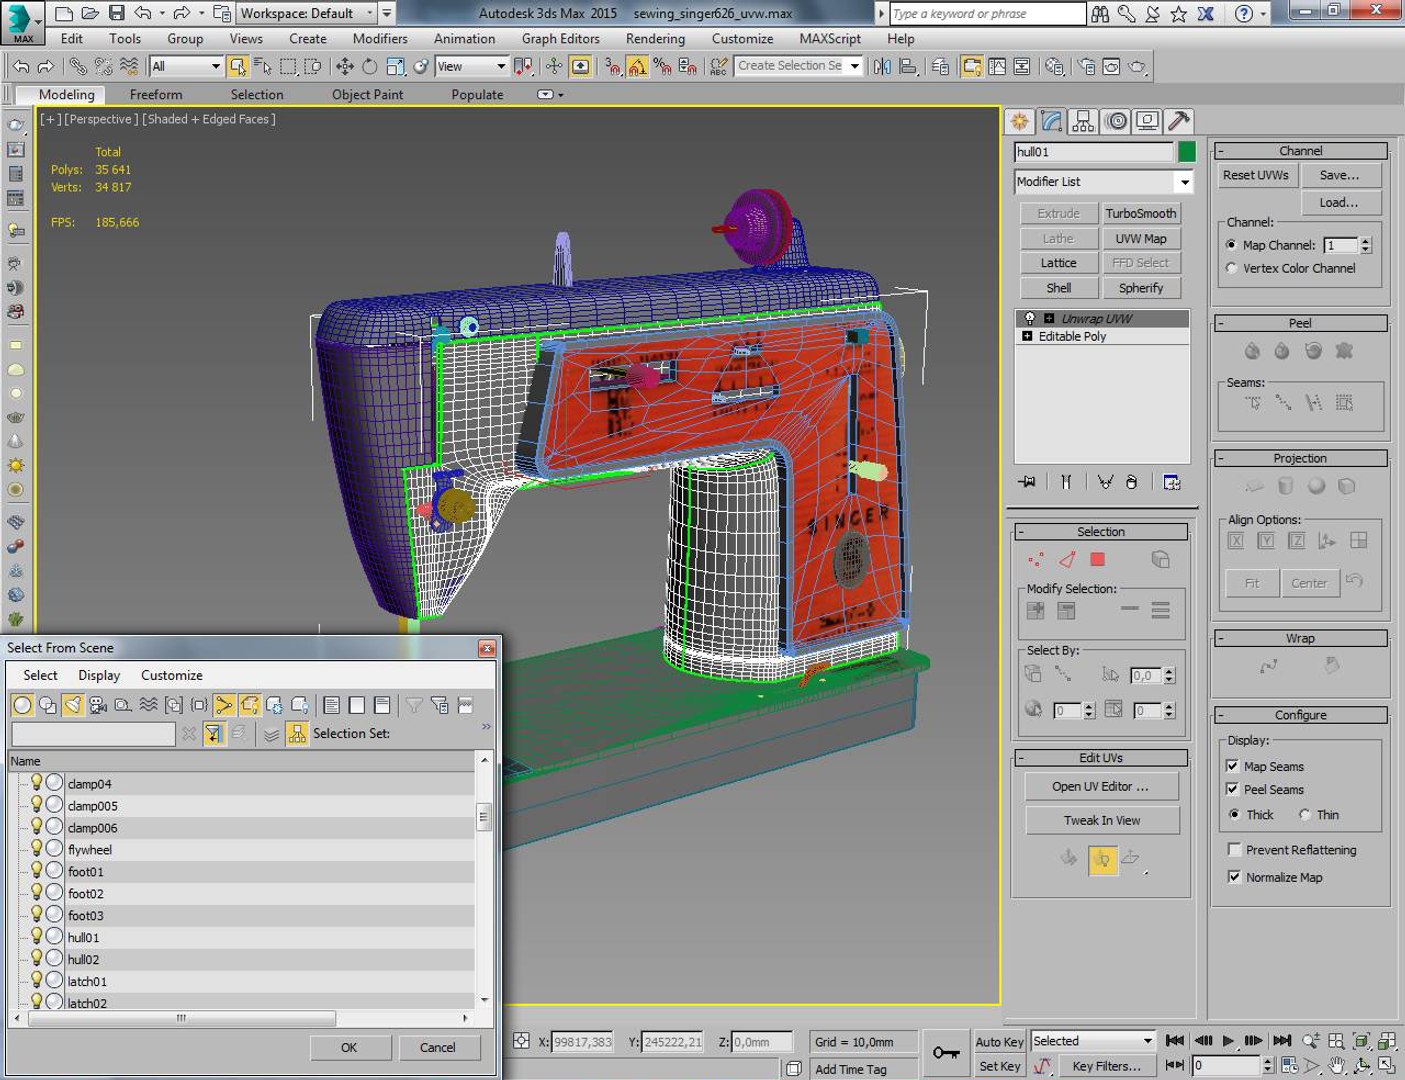Select hull01 in the scene list
This screenshot has height=1080, width=1405.
(83, 938)
